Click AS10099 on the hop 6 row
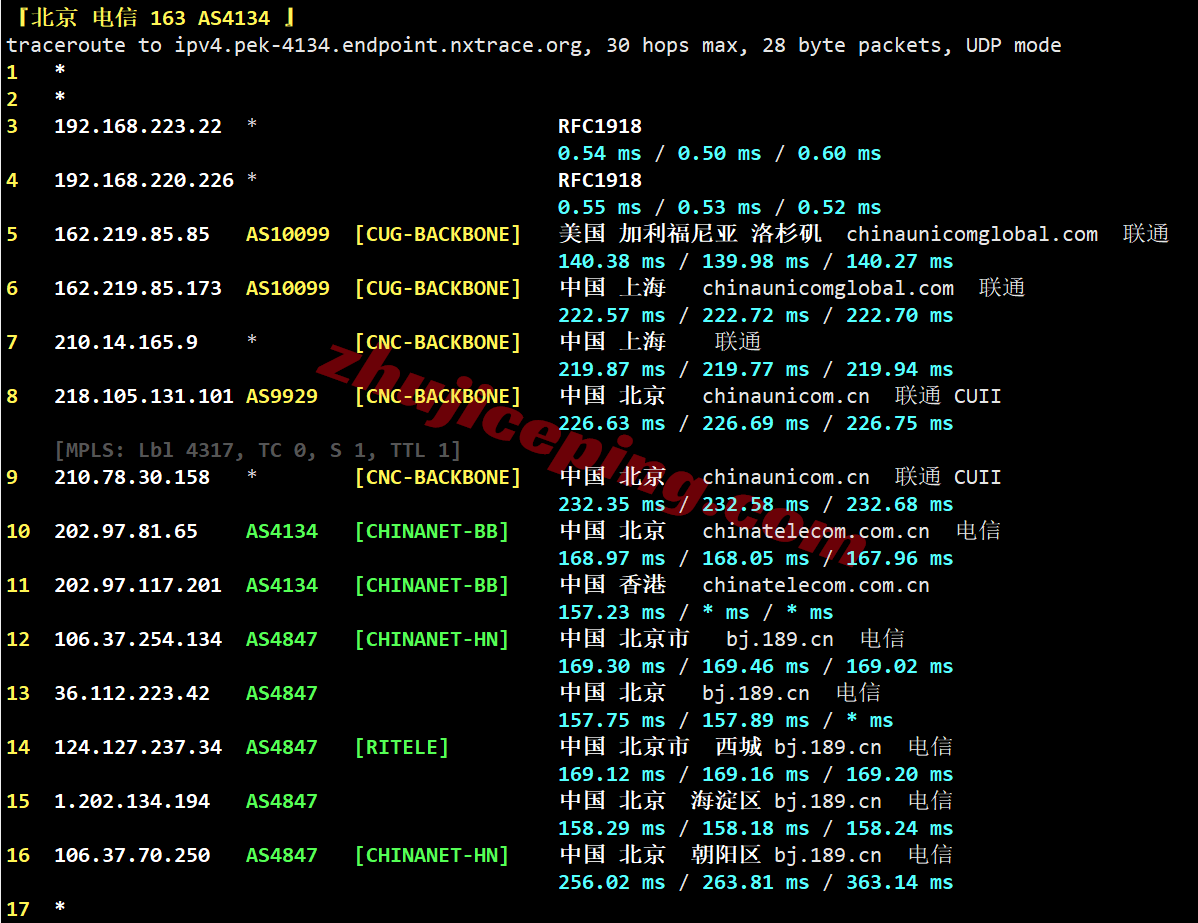The image size is (1198, 923). (288, 288)
